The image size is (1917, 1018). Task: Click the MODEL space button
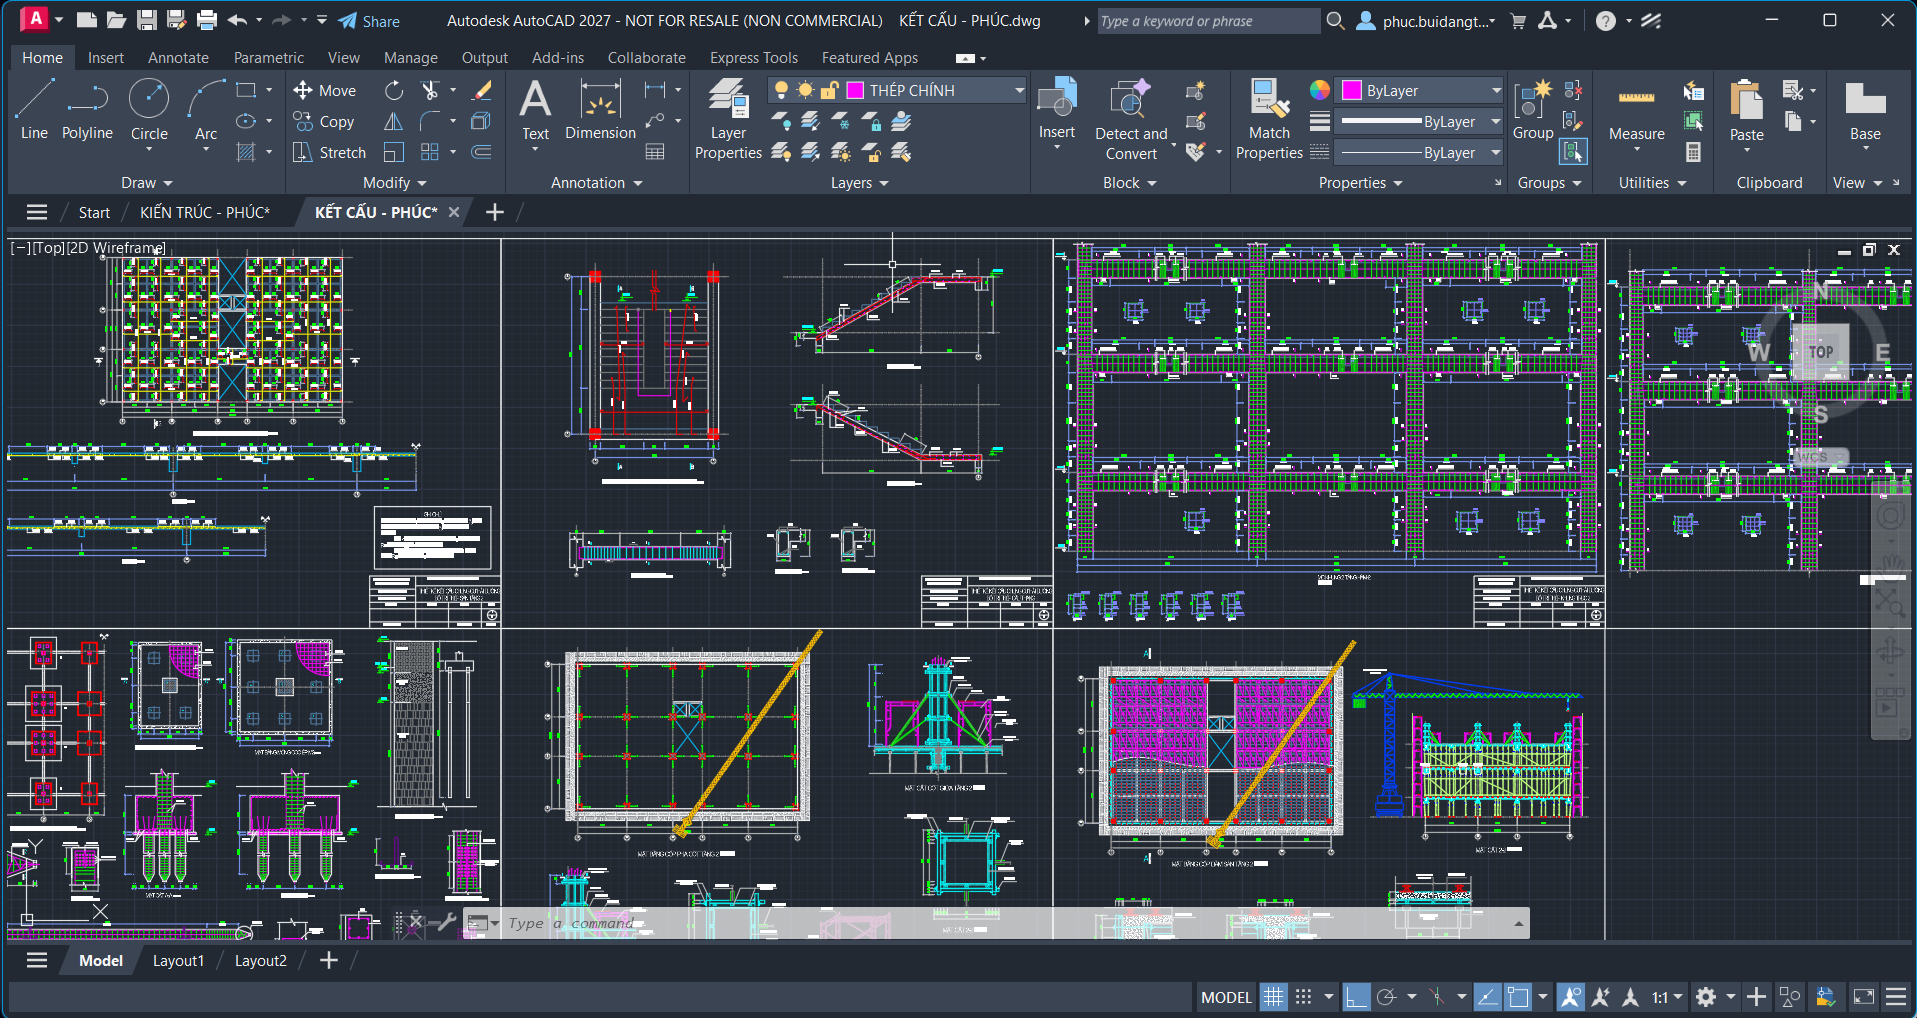1226,997
